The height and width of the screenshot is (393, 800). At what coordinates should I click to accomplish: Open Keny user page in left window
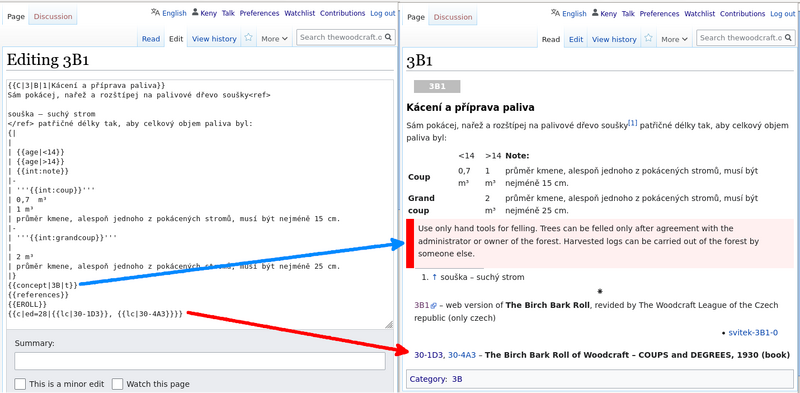pos(208,13)
